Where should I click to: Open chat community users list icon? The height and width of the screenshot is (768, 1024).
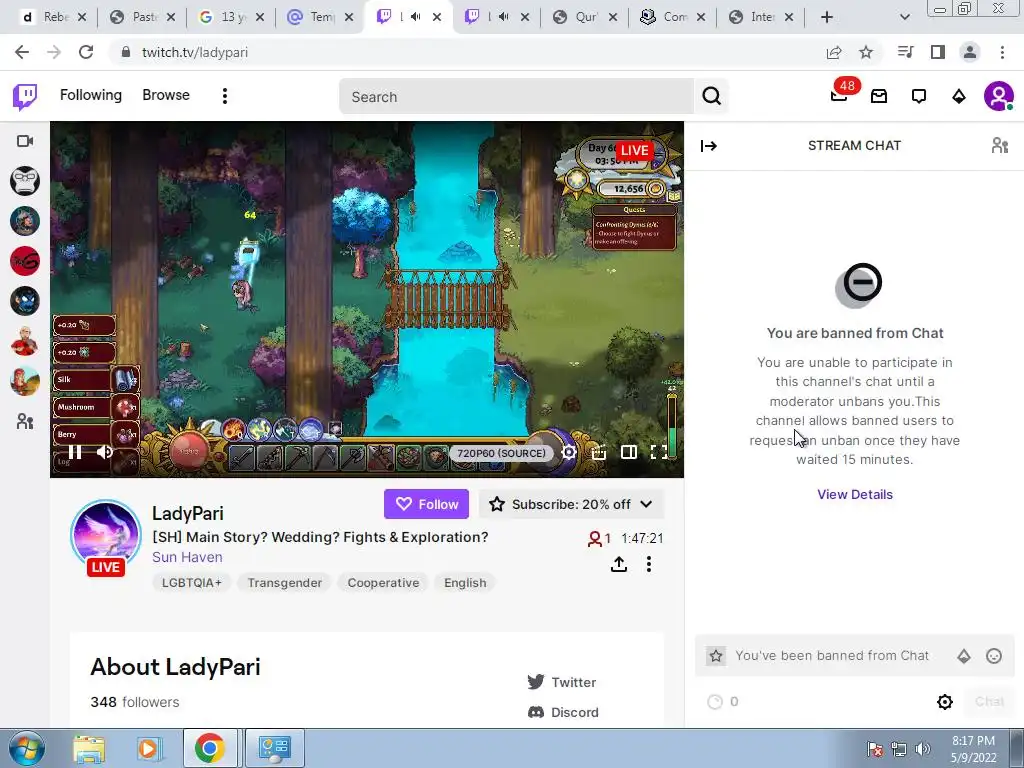(999, 145)
